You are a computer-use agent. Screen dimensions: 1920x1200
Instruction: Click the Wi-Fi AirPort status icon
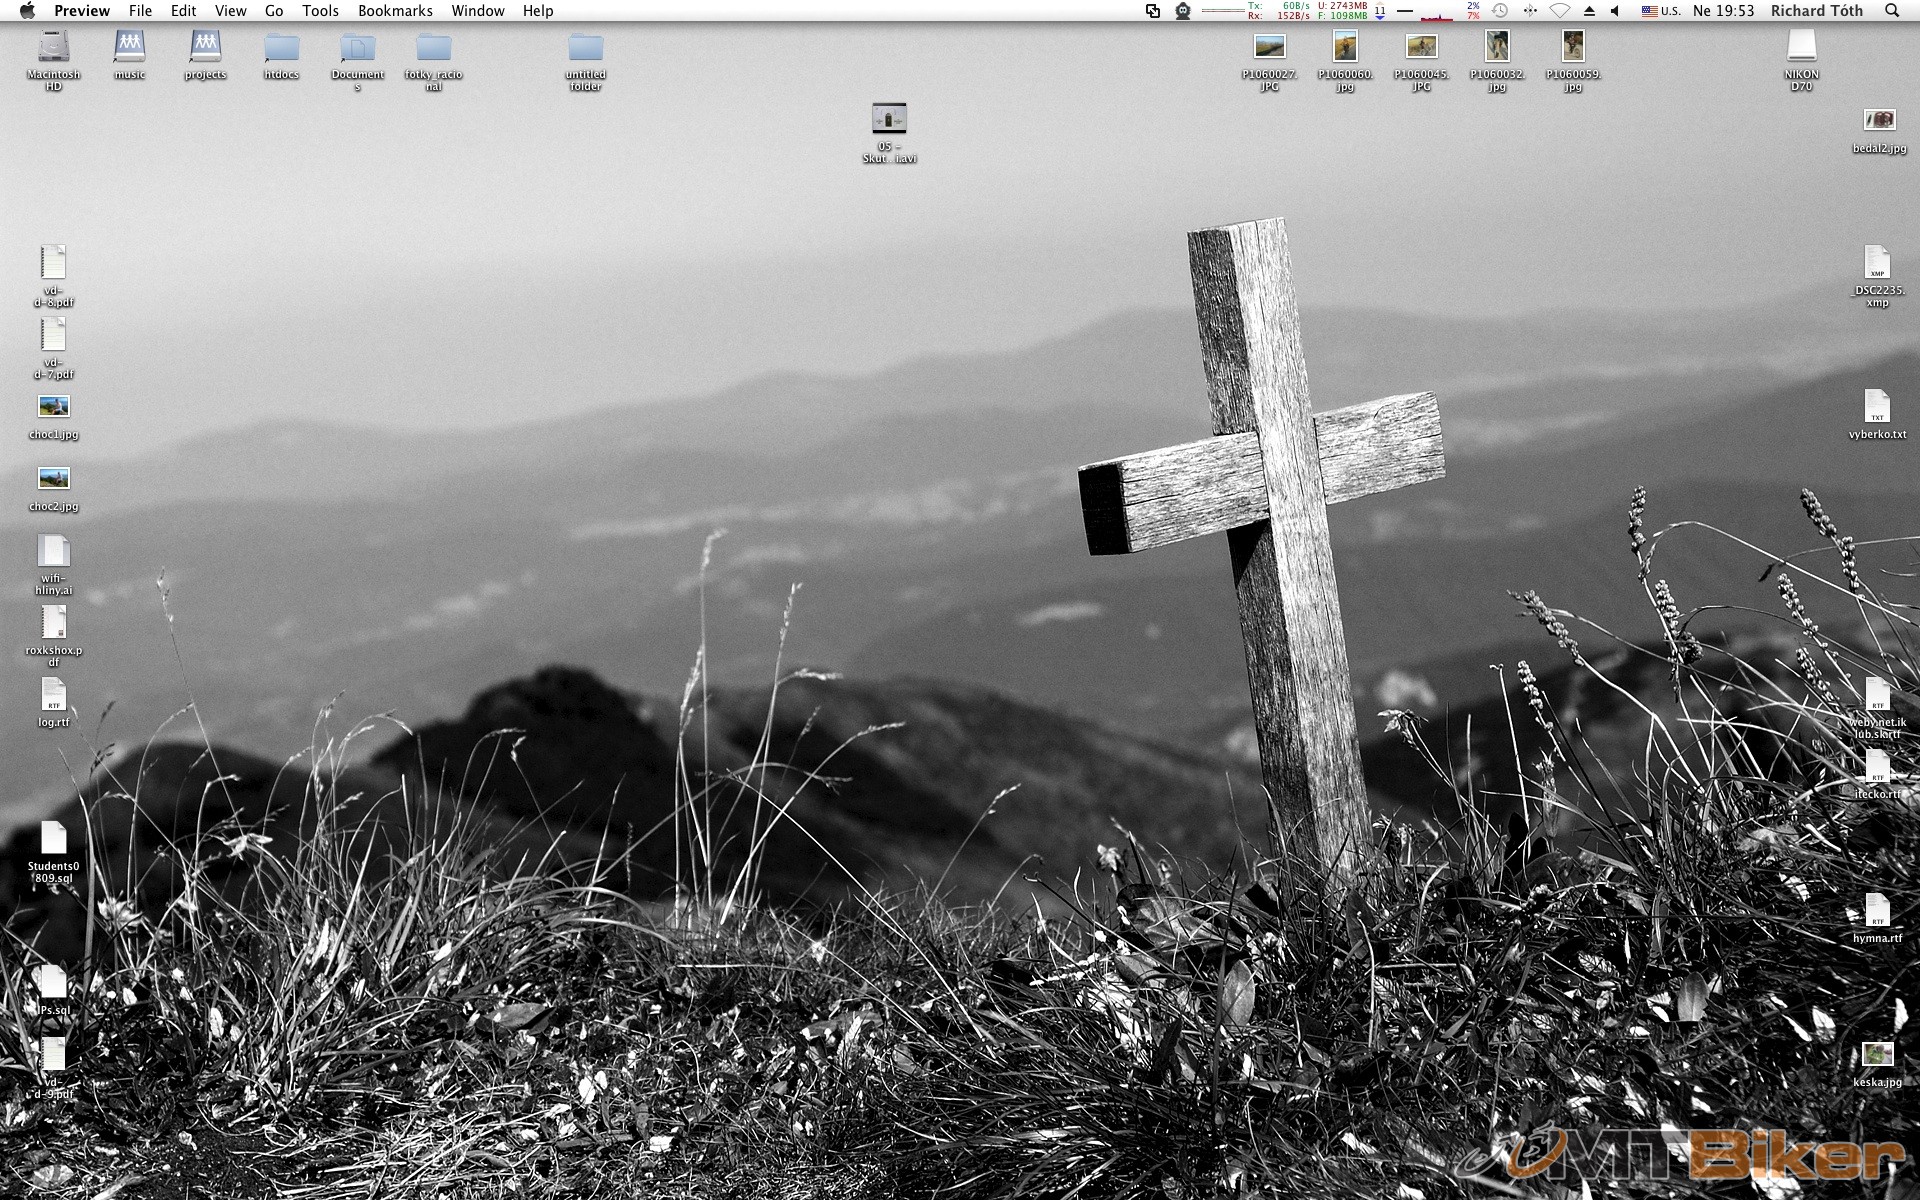pos(1559,11)
